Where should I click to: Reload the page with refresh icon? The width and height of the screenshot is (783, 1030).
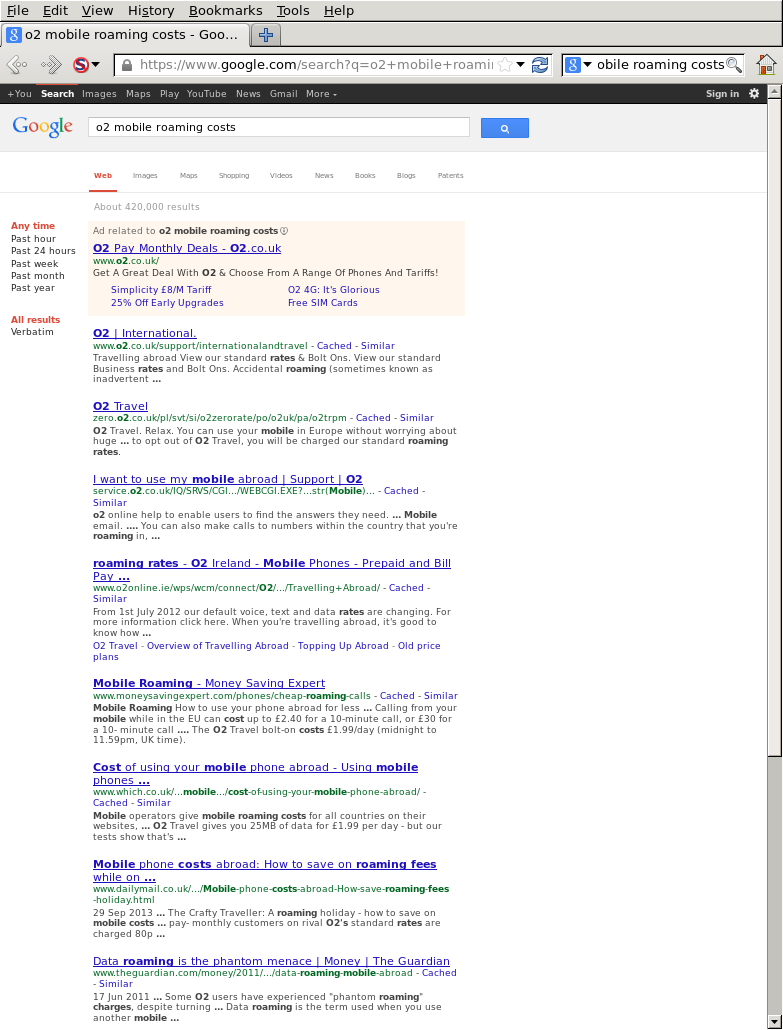[x=540, y=65]
